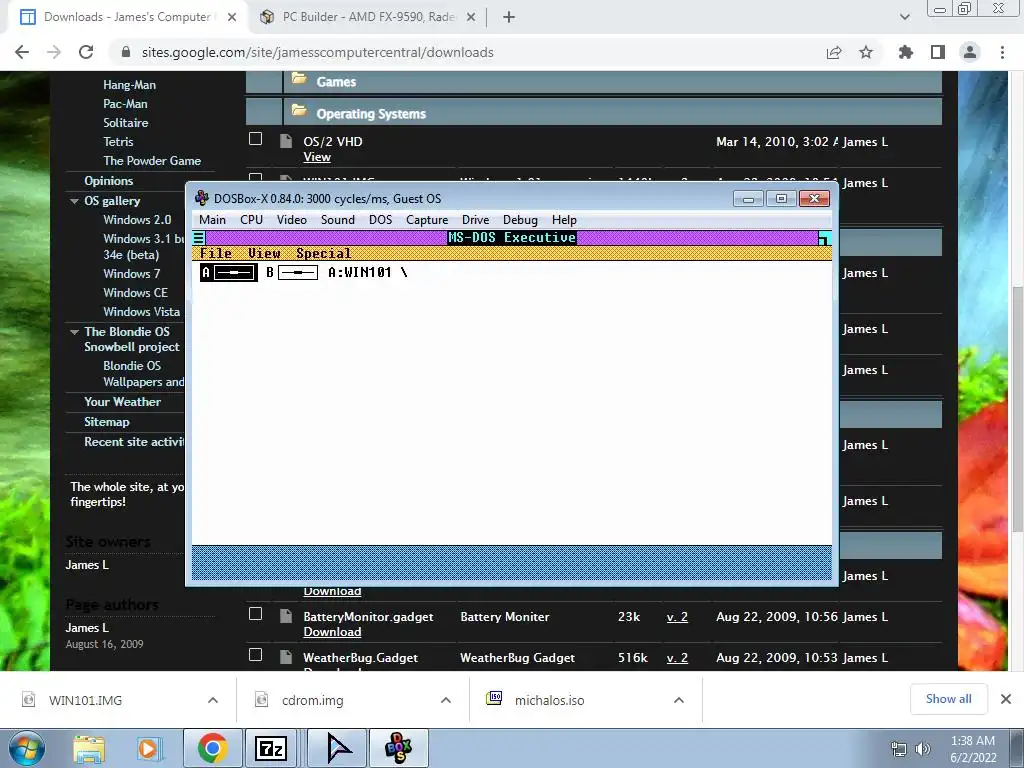Reload the current page
Viewport: 1024px width, 768px height.
pos(86,52)
